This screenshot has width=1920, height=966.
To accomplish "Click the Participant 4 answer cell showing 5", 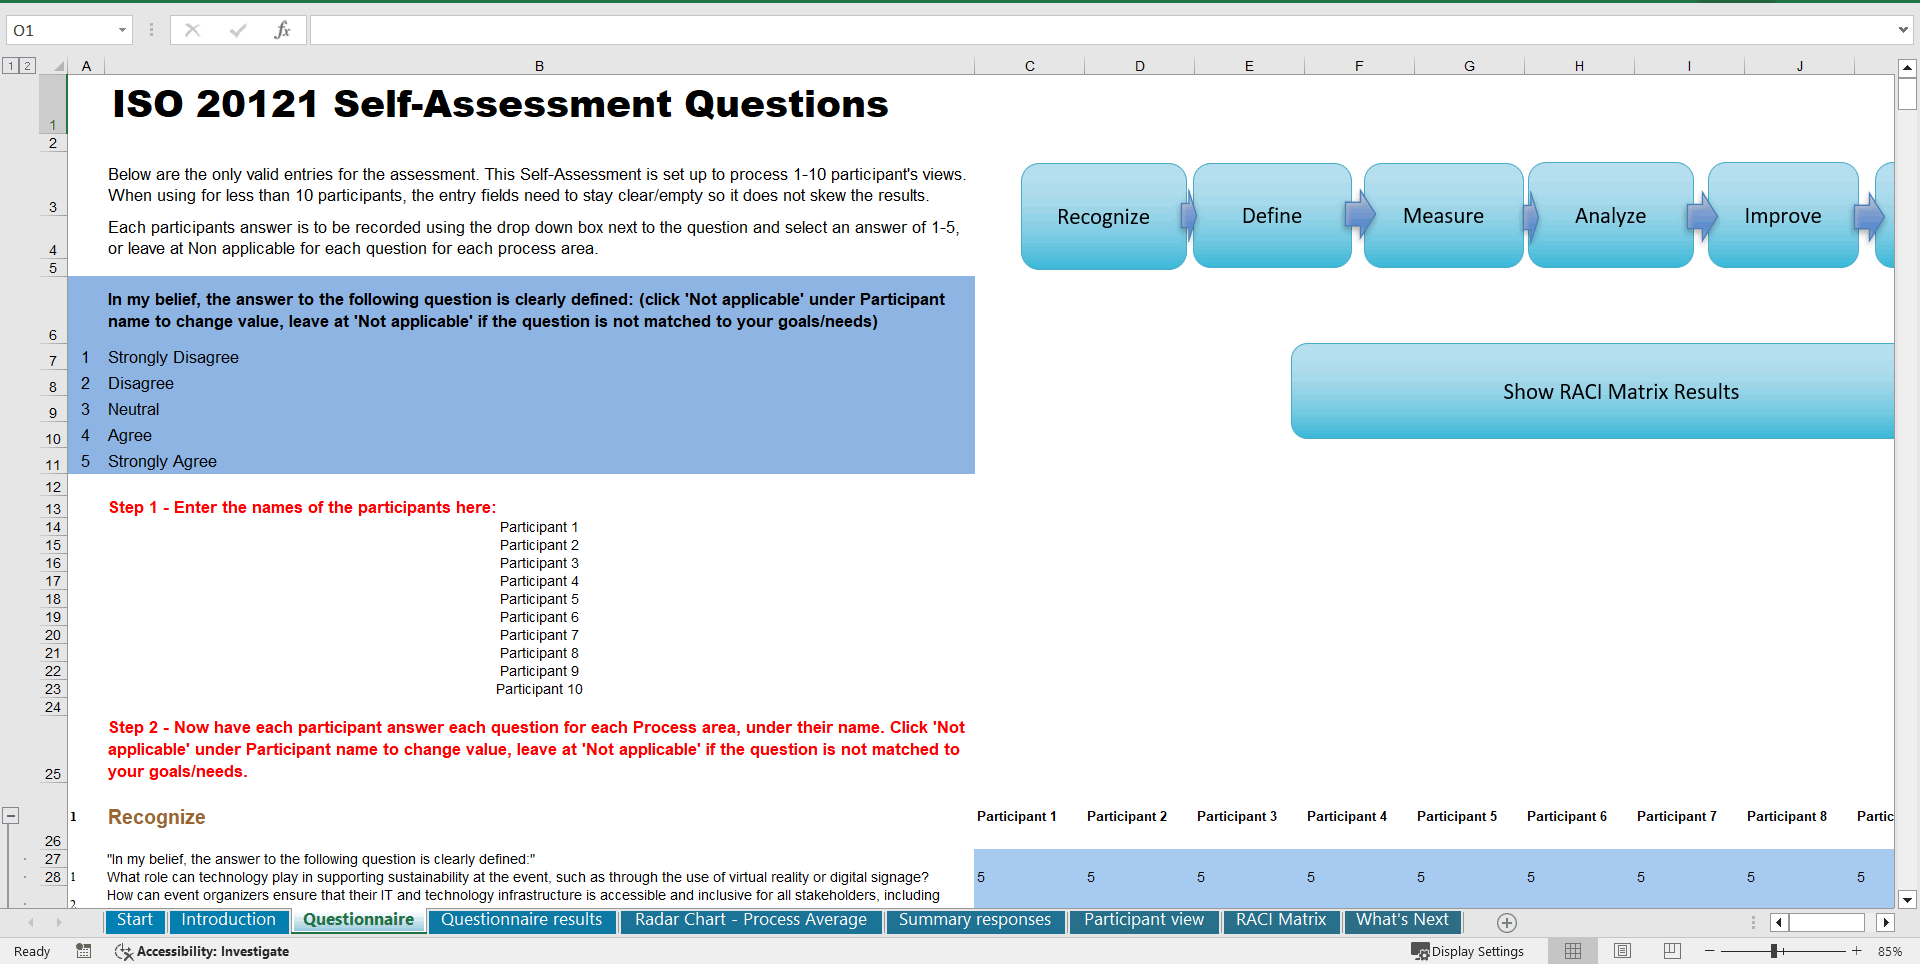I will tap(1359, 877).
